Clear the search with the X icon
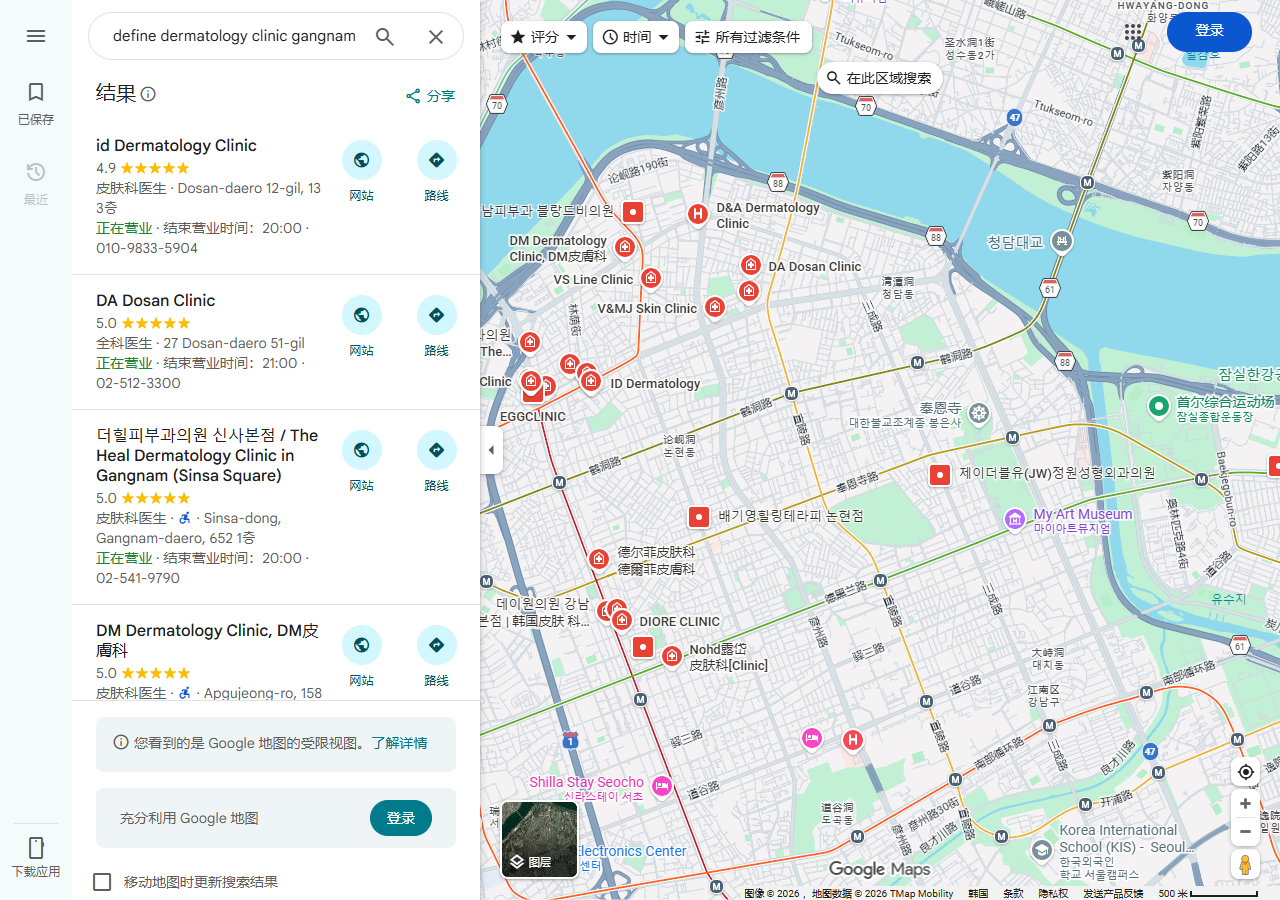Screen dimensions: 1280x900 436,37
